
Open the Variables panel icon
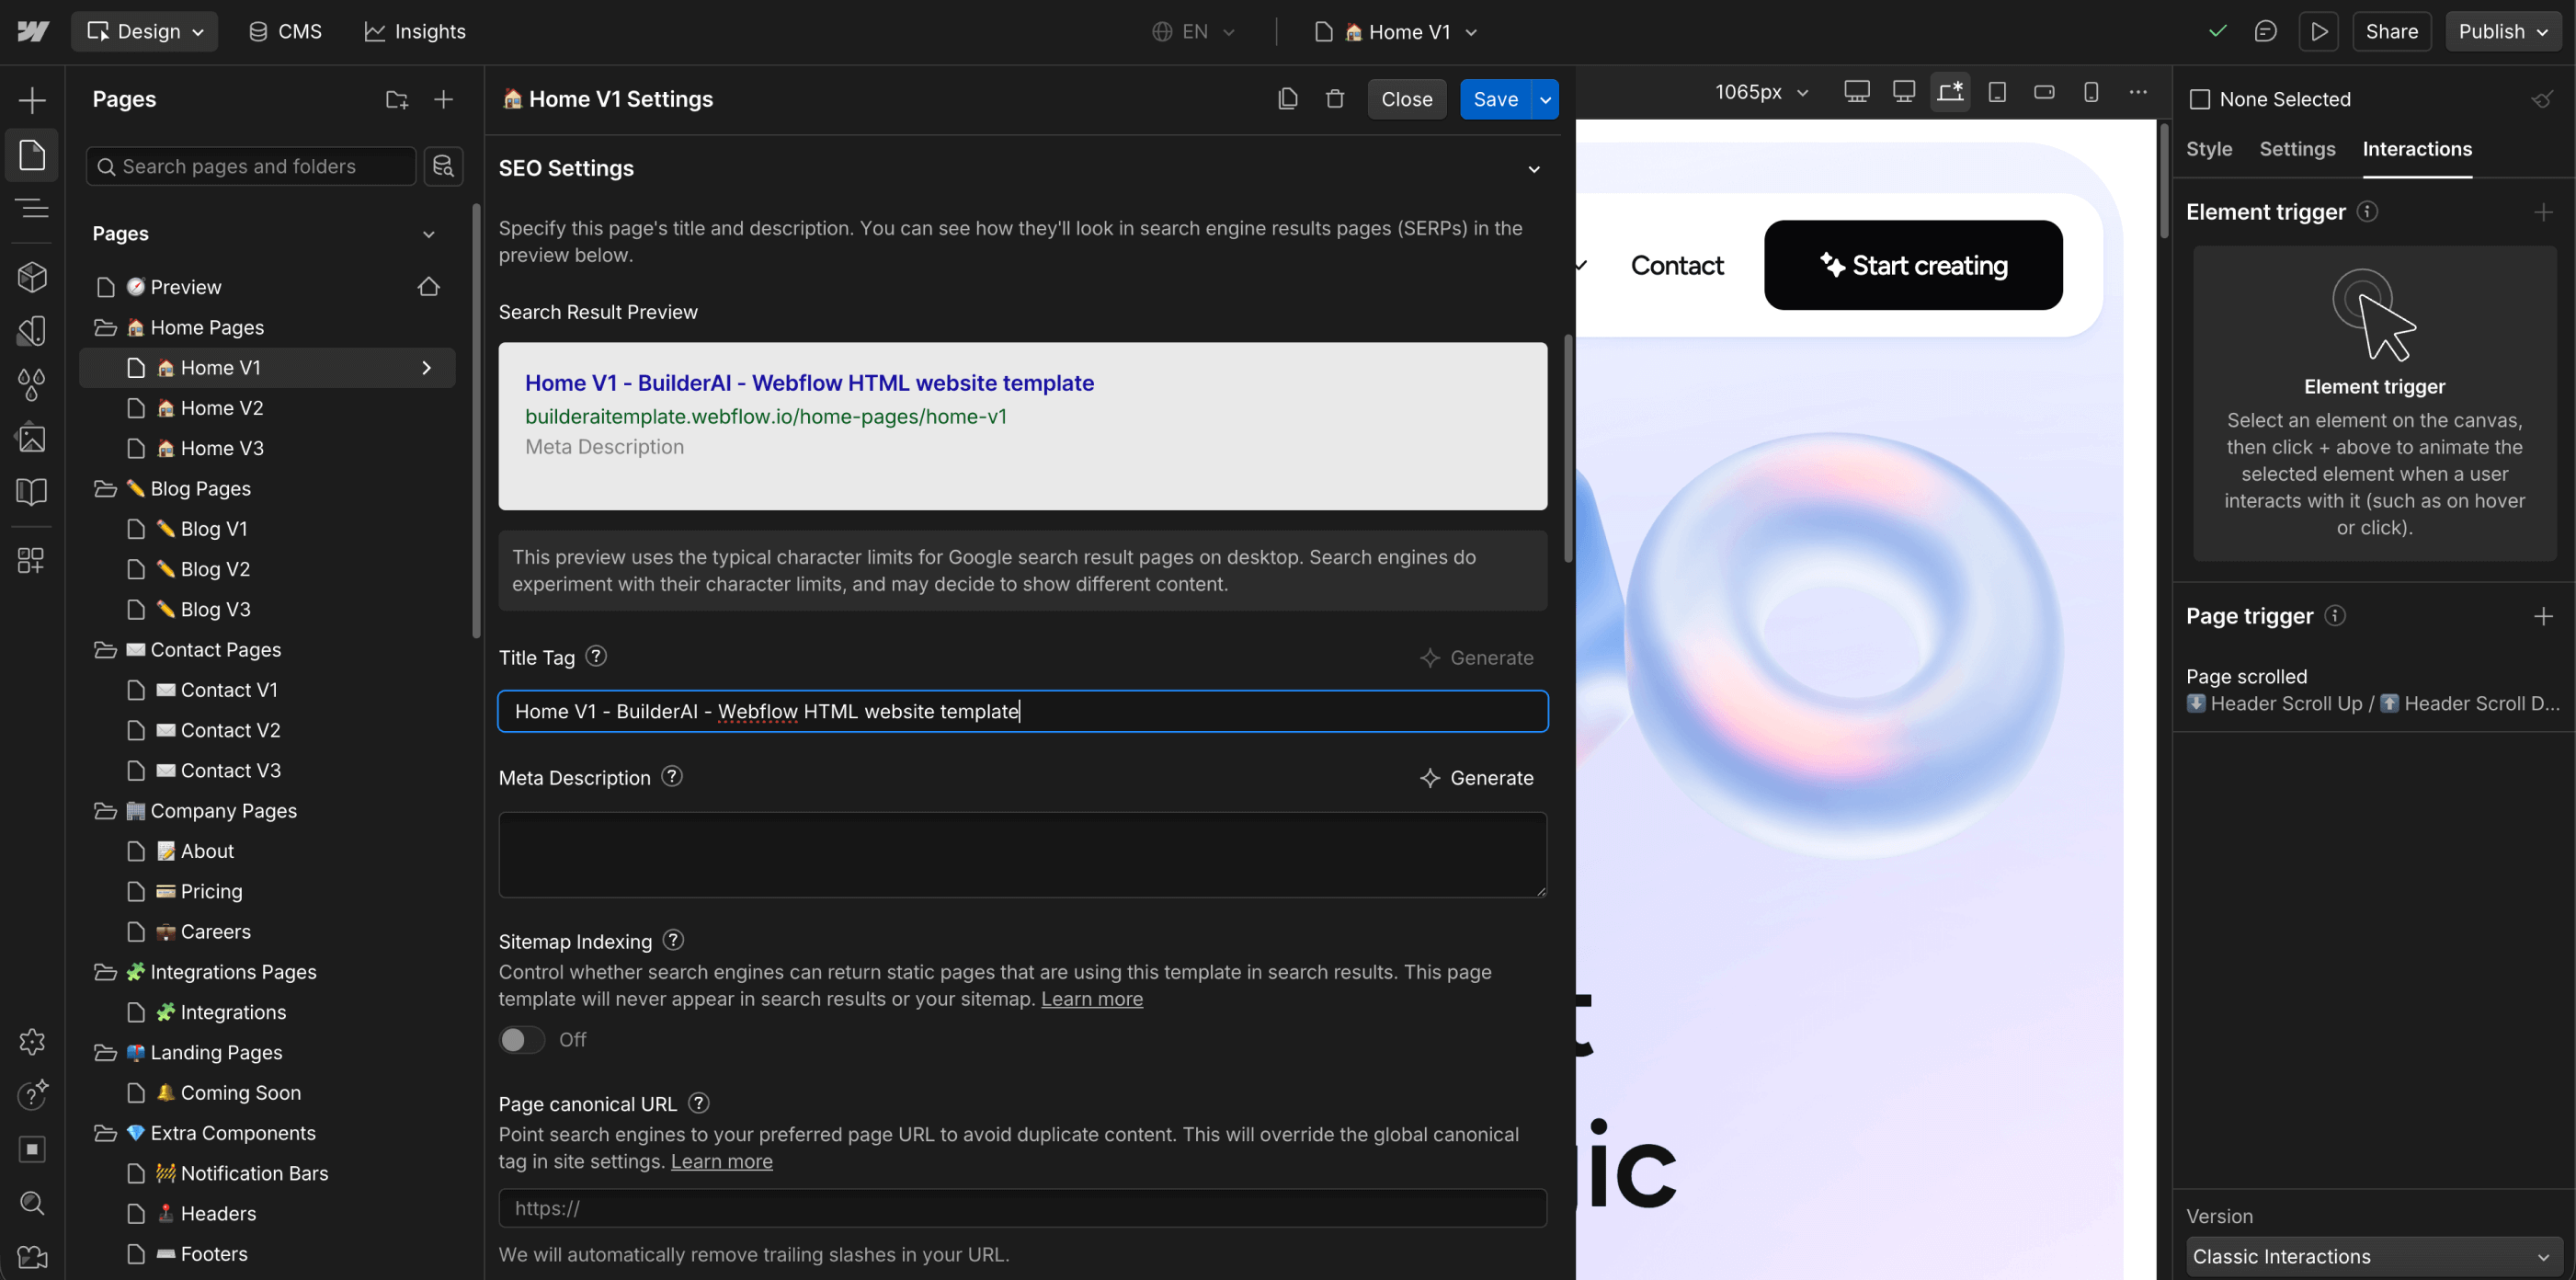tap(32, 331)
